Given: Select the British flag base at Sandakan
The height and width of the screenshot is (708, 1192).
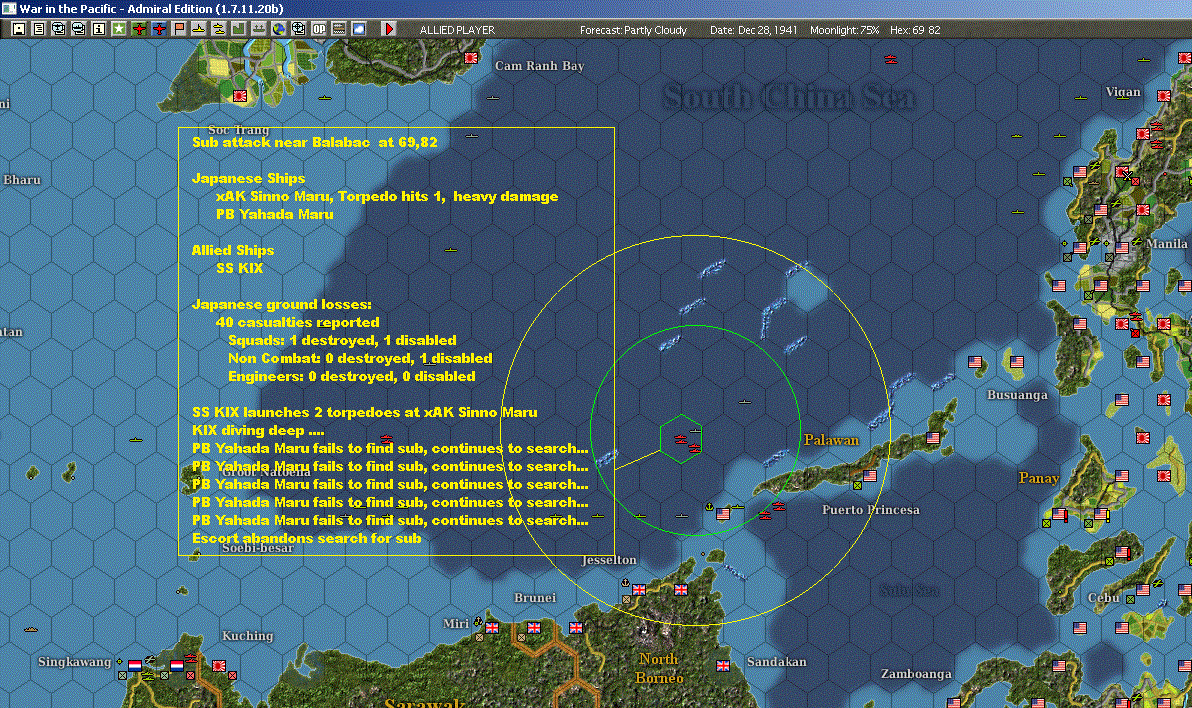Looking at the screenshot, I should click(x=723, y=665).
